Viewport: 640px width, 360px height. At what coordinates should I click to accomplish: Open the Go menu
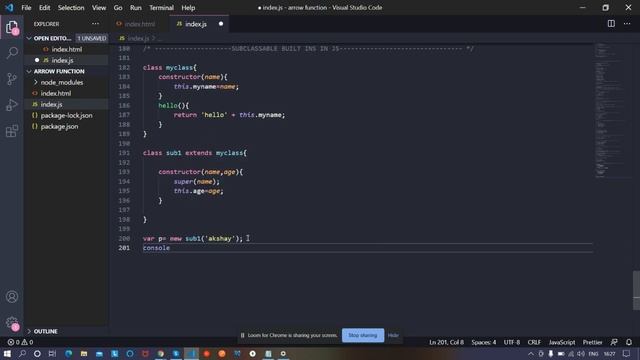point(118,7)
